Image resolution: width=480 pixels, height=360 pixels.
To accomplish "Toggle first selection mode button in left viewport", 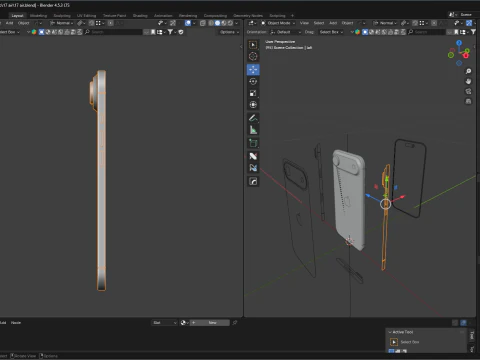I will 42,32.
